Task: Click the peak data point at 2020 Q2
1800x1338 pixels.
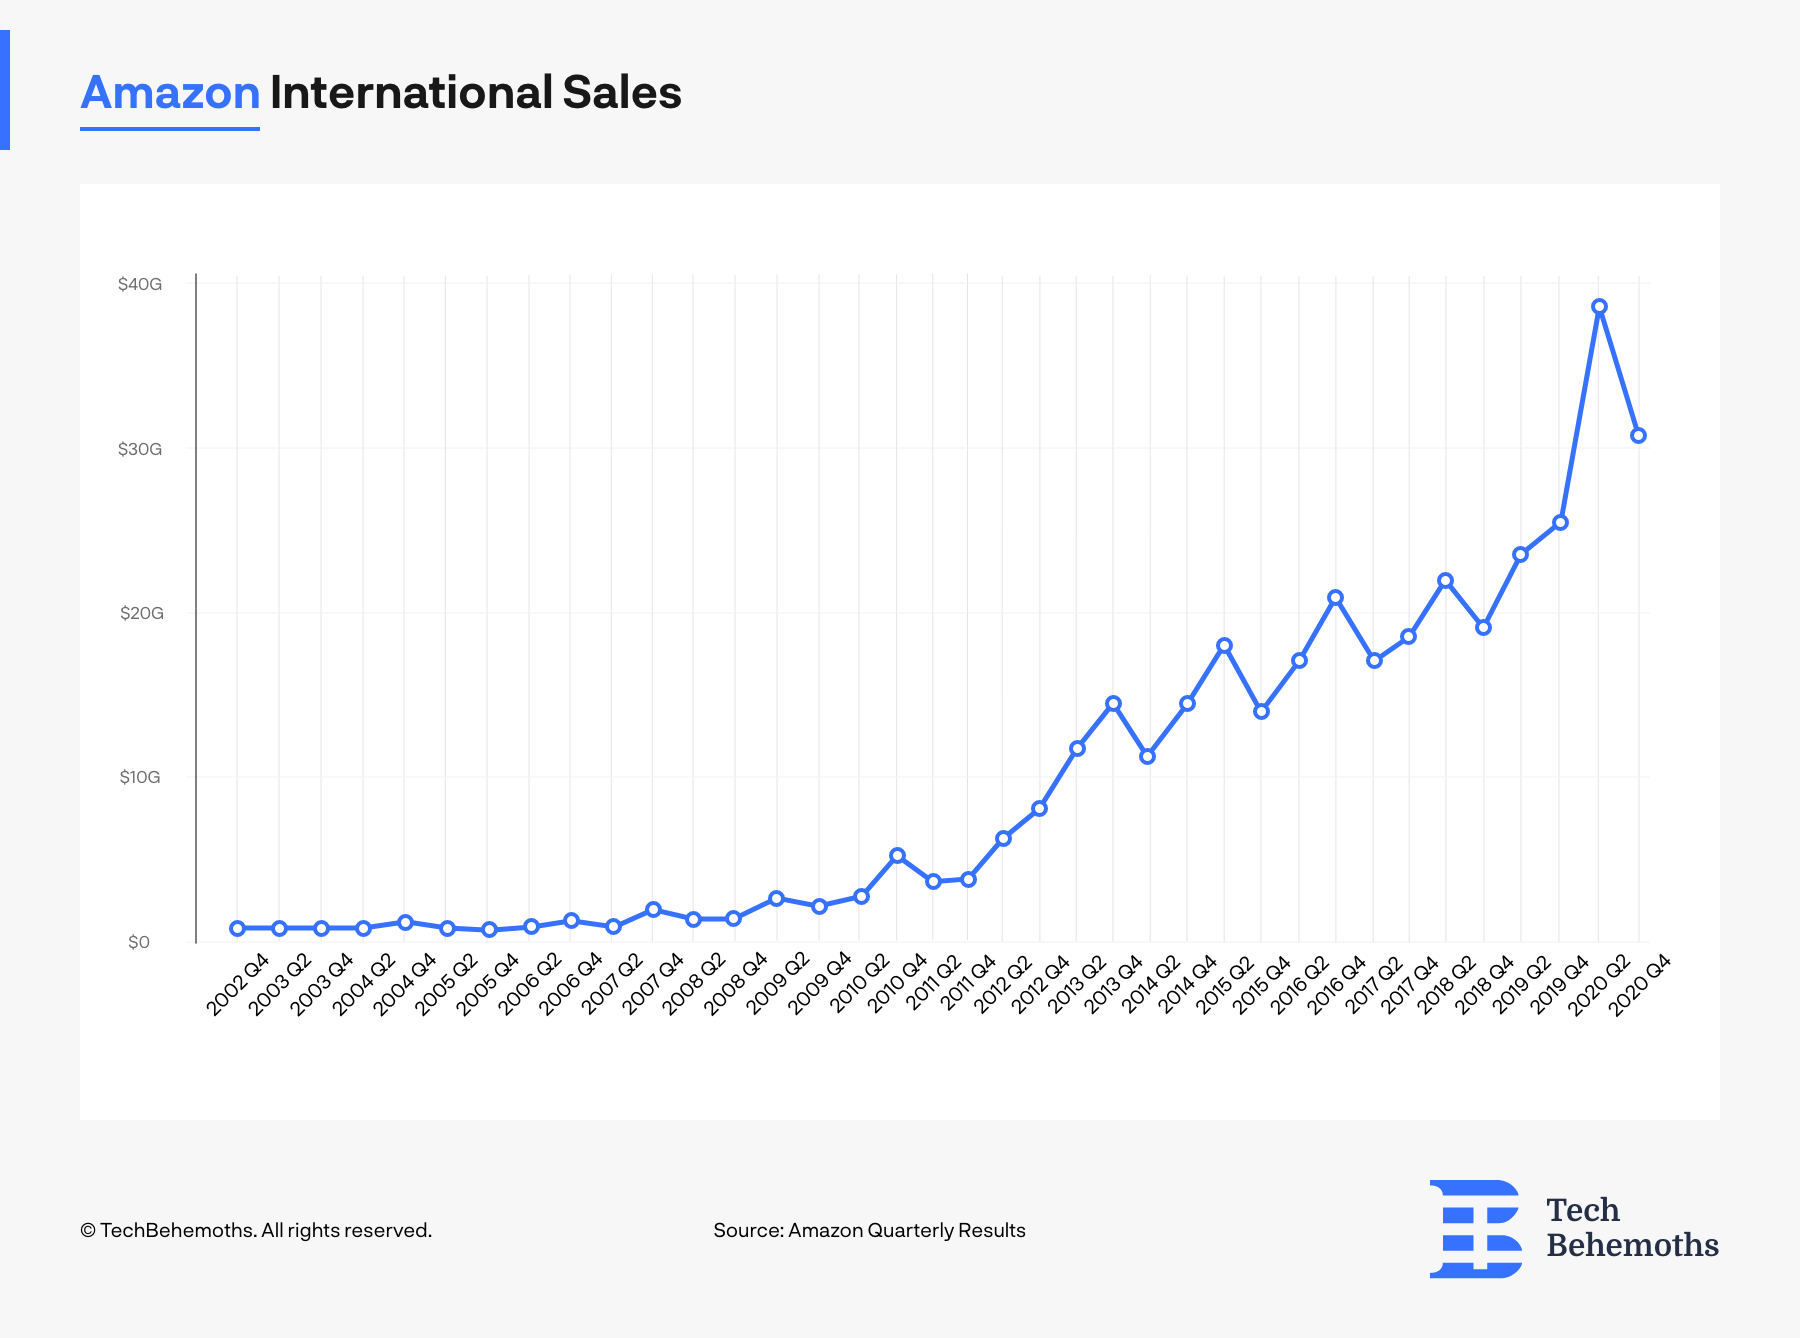Action: pos(1599,307)
